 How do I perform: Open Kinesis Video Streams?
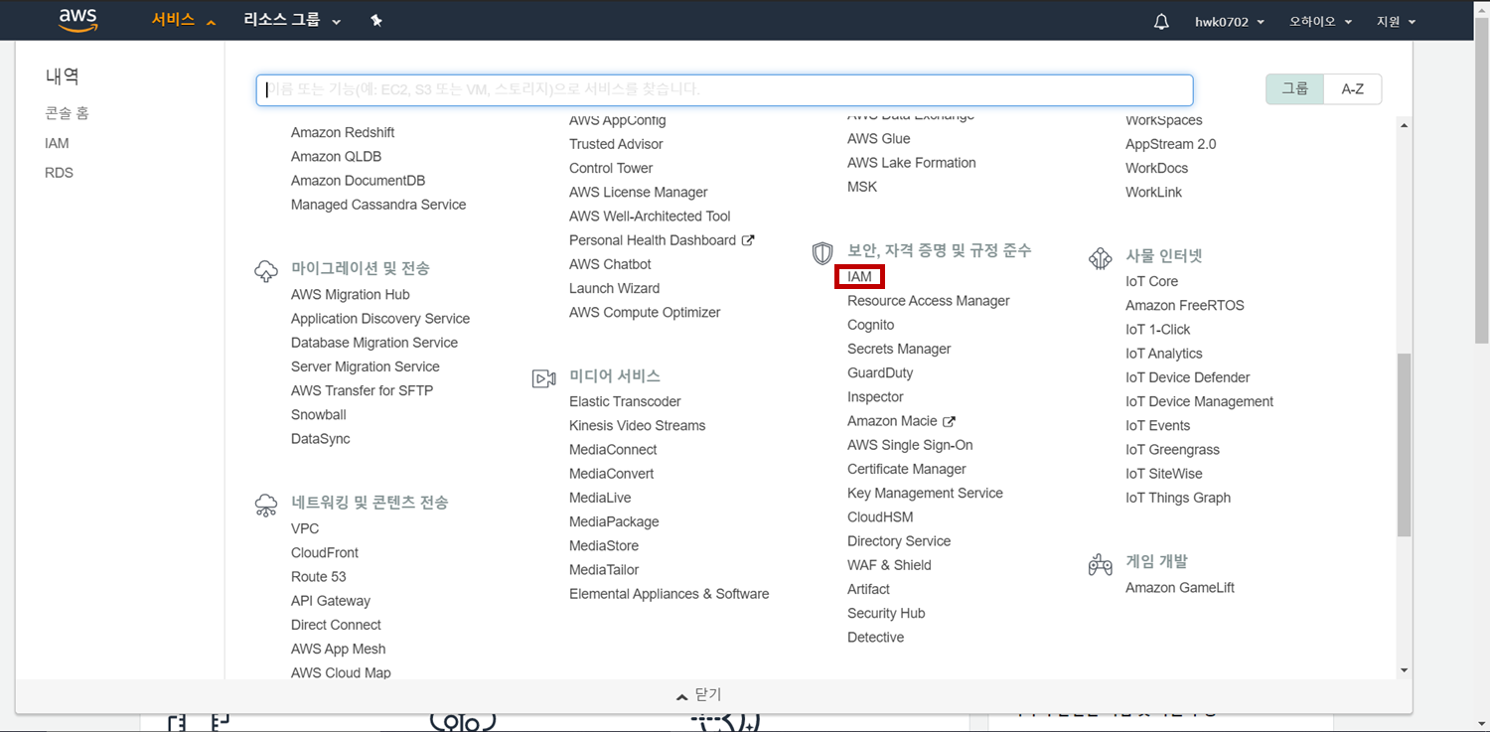pyautogui.click(x=637, y=425)
